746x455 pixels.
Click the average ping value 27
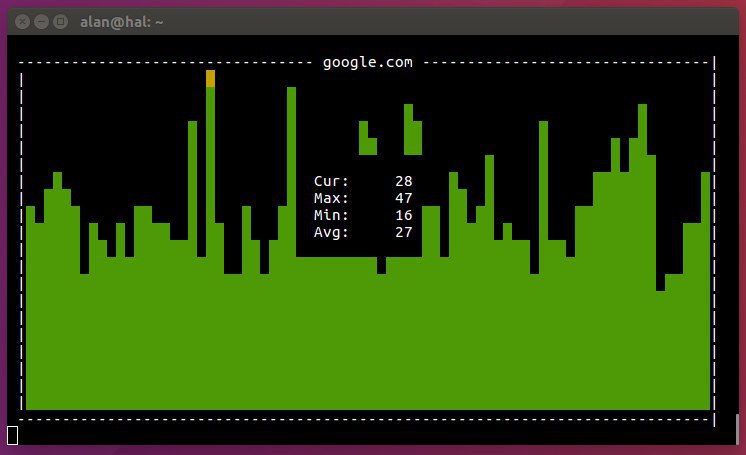403,232
